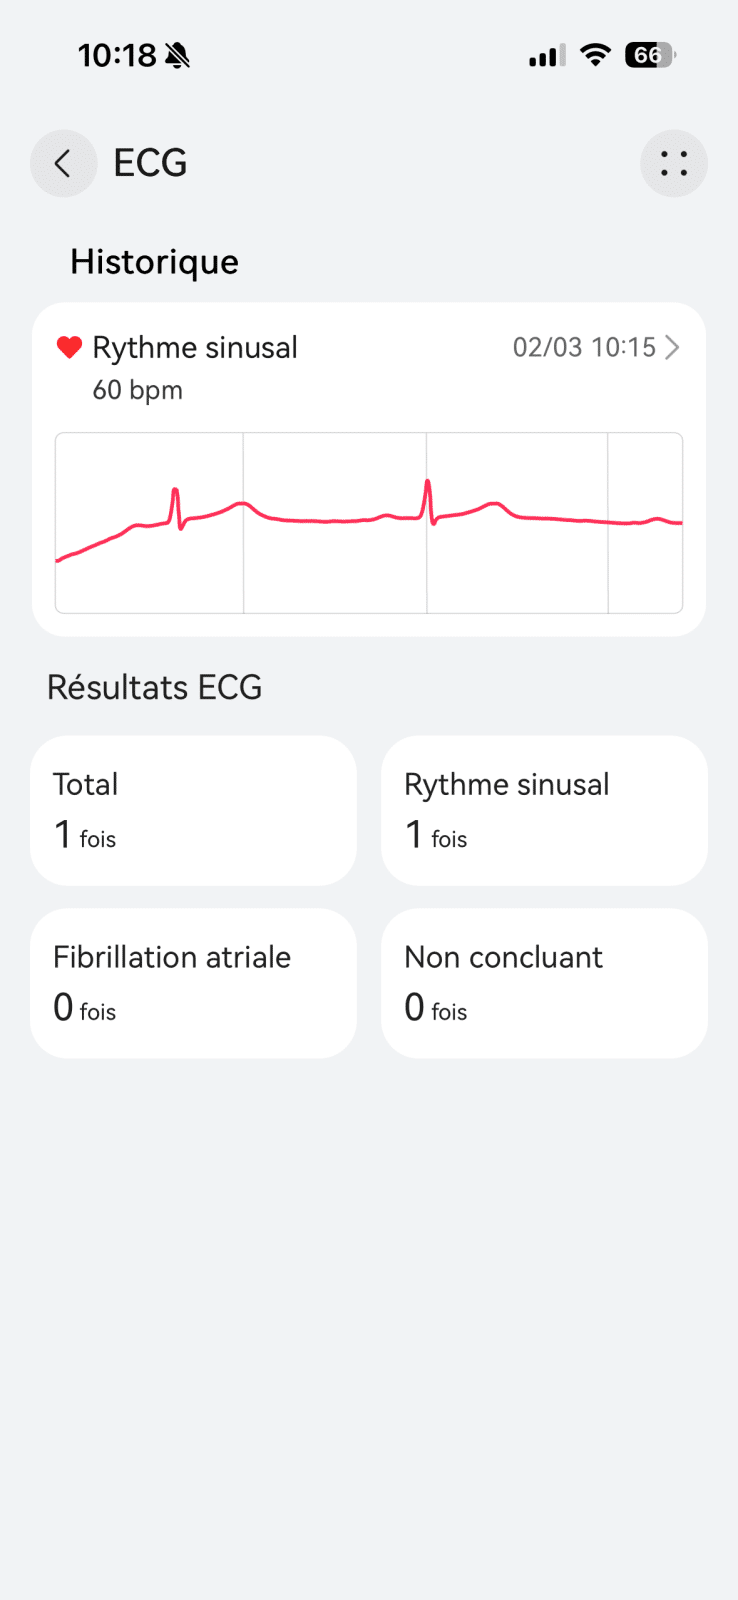Screen dimensions: 738x1600
Task: Tap the Résultats ECG section heading
Action: [154, 688]
